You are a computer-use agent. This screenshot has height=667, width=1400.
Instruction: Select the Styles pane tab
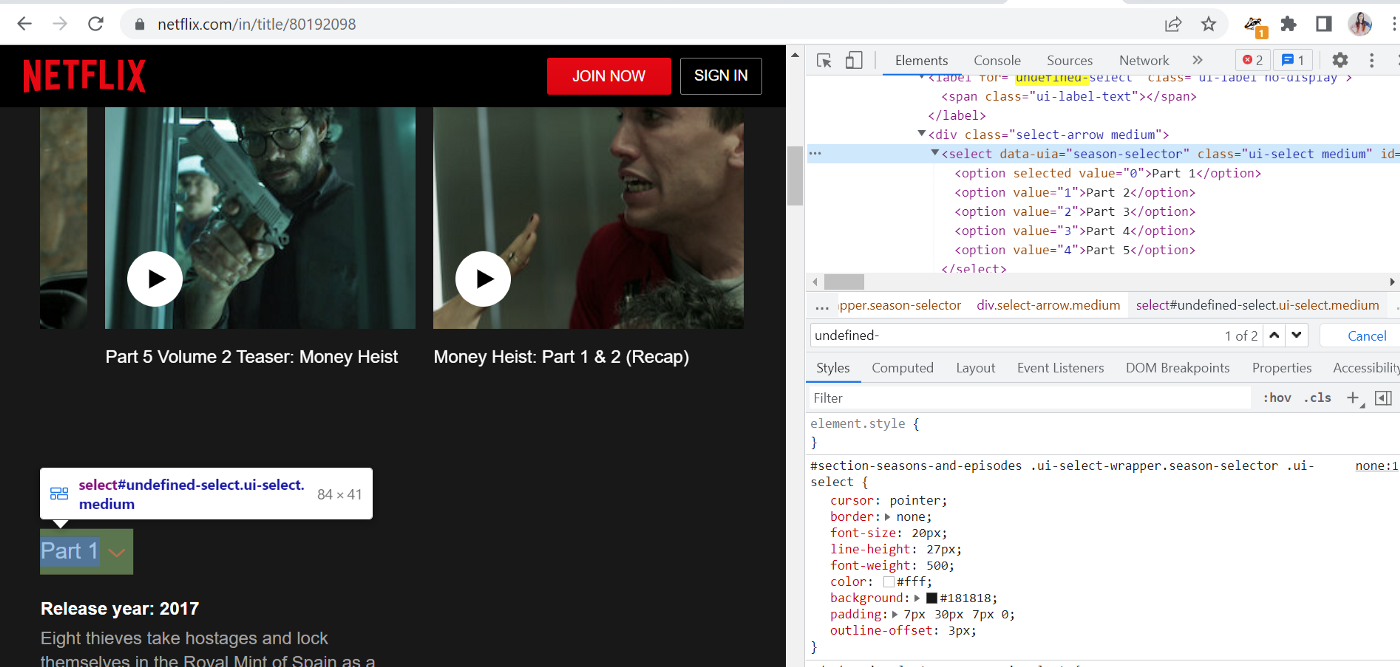833,368
